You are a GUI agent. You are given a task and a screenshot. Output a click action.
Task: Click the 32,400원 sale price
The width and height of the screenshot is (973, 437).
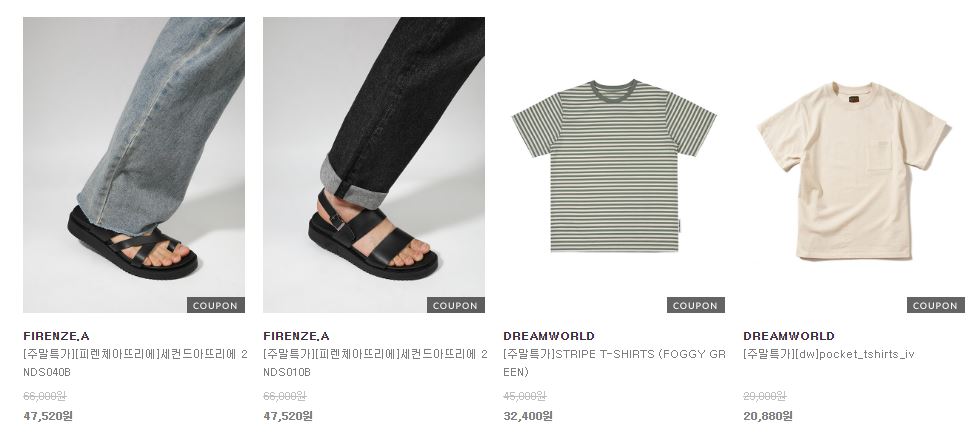[528, 416]
